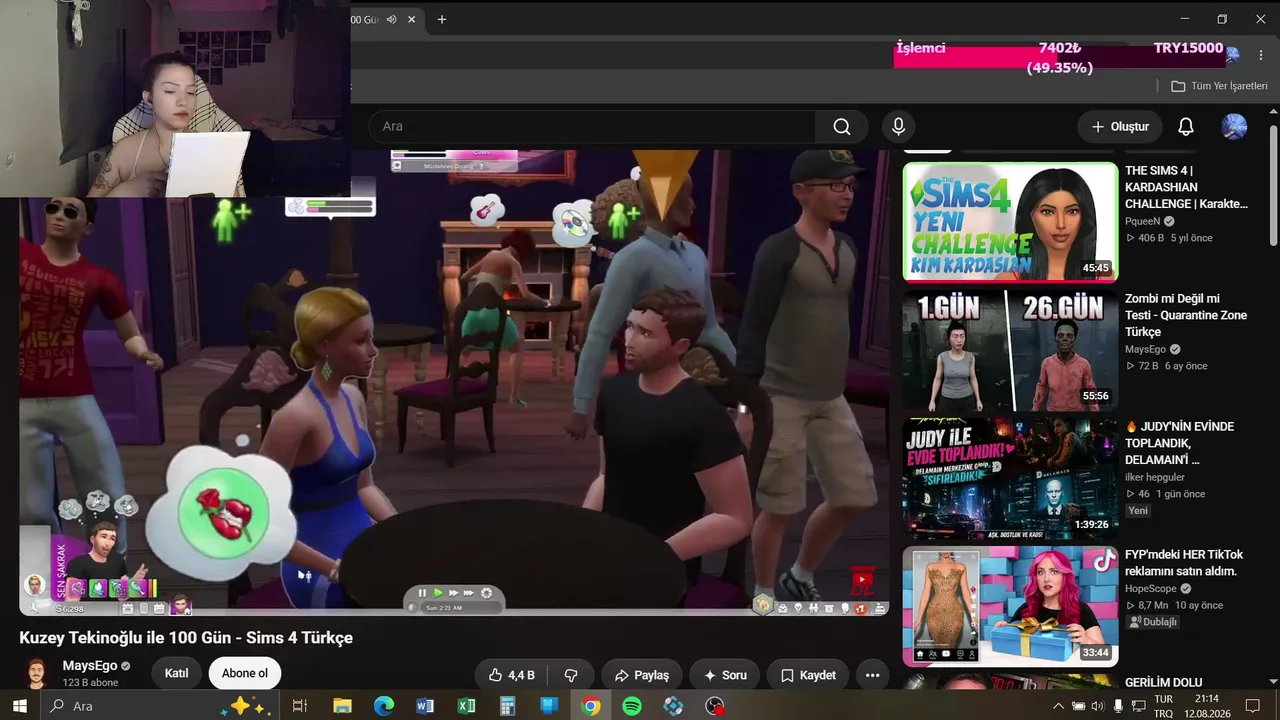Start voice search with the microphone icon
This screenshot has height=720, width=1280.
[898, 127]
